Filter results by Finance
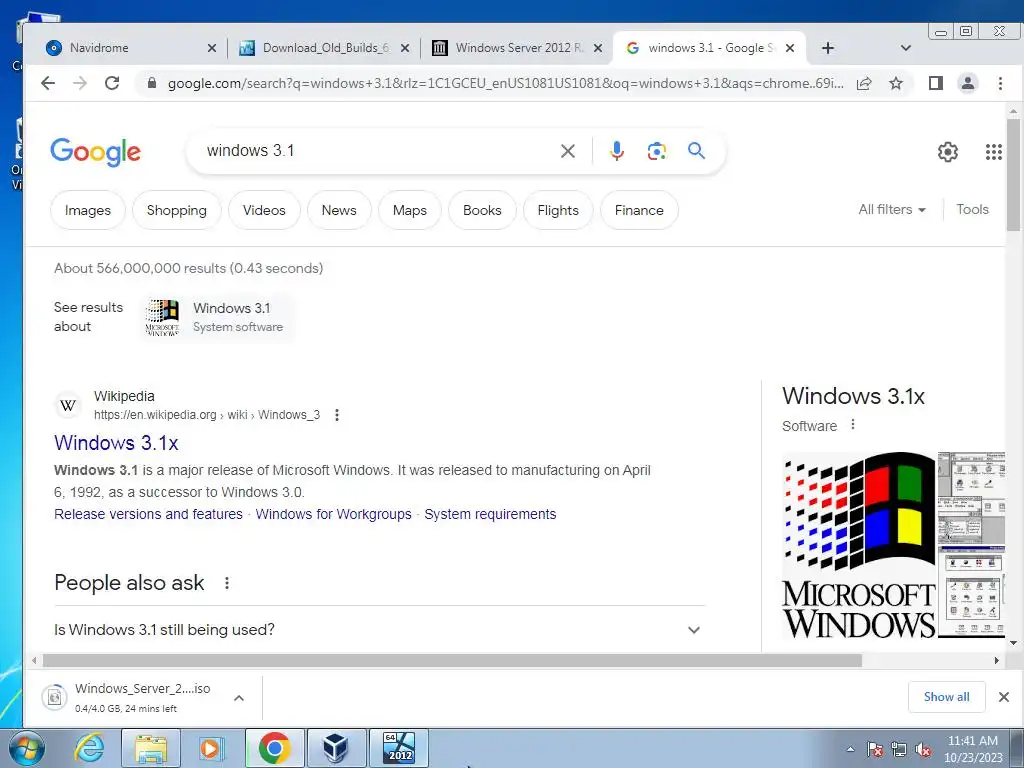The image size is (1024, 768). click(639, 210)
